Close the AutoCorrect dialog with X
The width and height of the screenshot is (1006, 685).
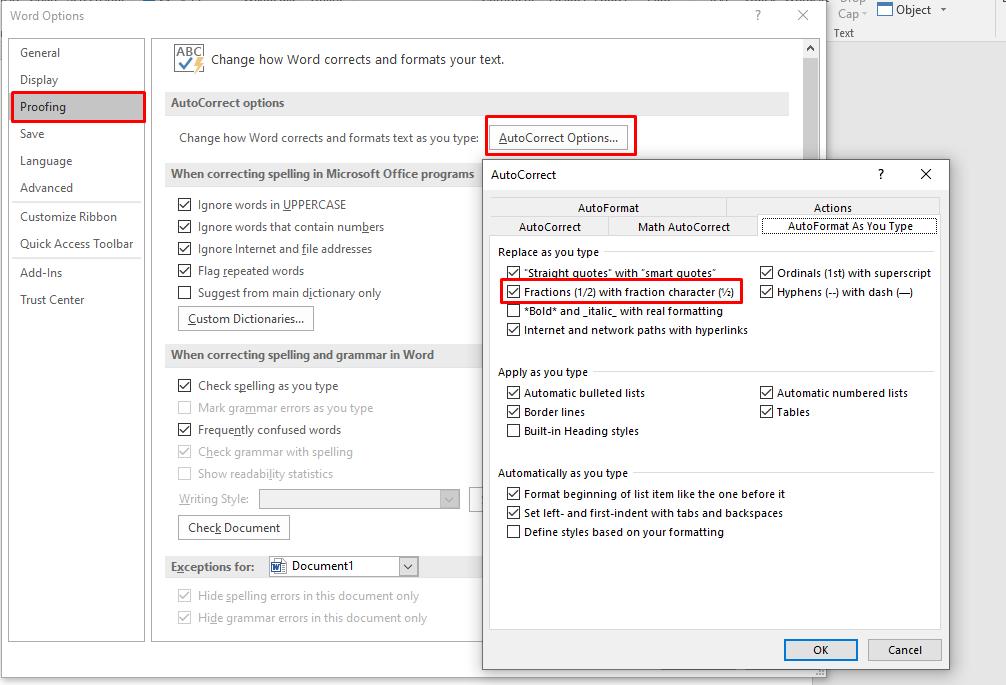926,174
